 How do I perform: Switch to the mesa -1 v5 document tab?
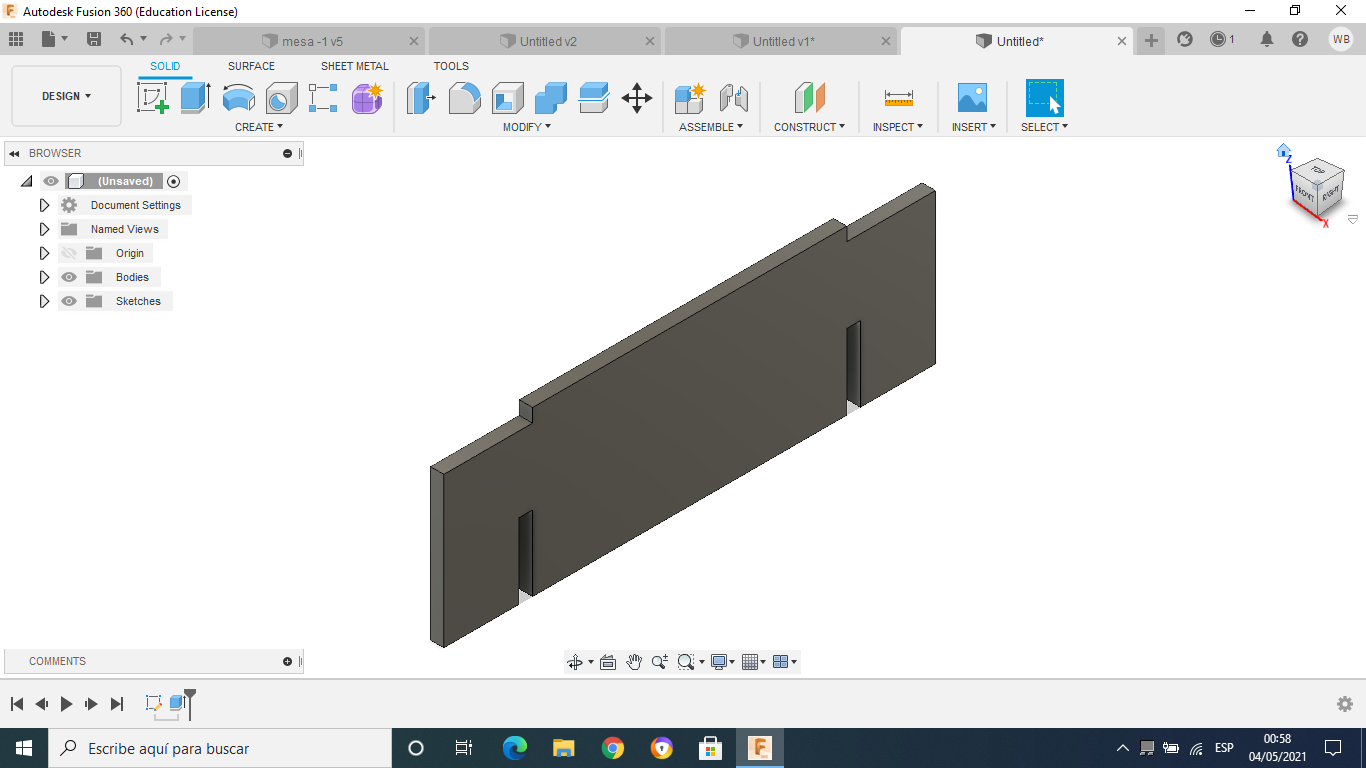(310, 41)
